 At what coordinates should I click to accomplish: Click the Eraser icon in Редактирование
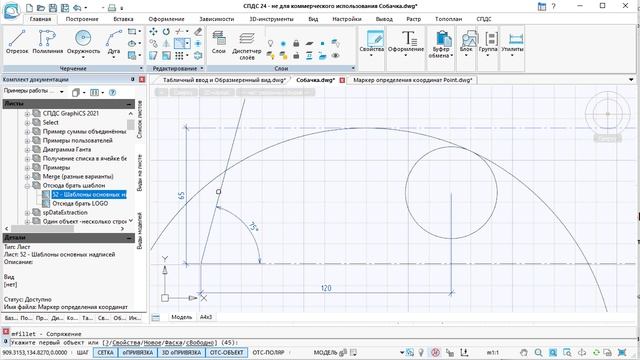coord(198,31)
